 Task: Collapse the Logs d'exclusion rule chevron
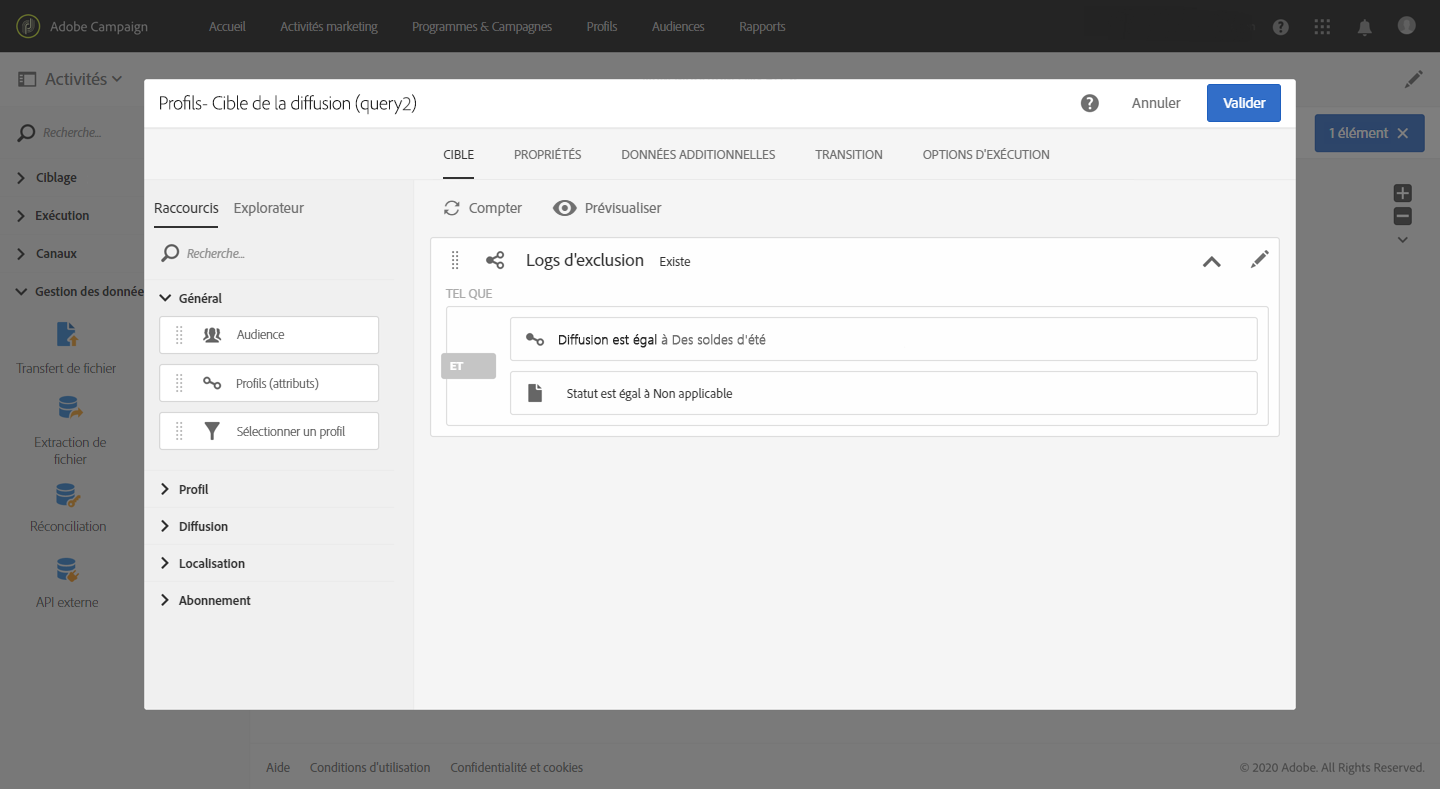coord(1211,262)
